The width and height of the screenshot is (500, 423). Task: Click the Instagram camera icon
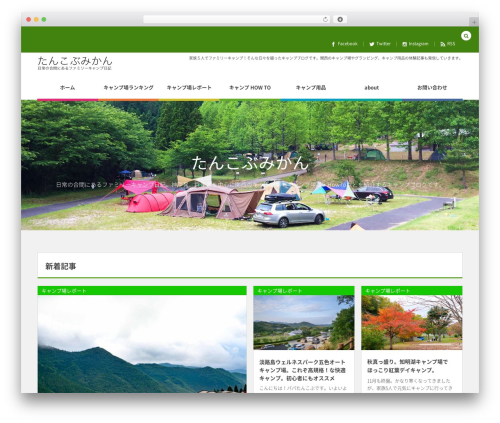tap(404, 44)
